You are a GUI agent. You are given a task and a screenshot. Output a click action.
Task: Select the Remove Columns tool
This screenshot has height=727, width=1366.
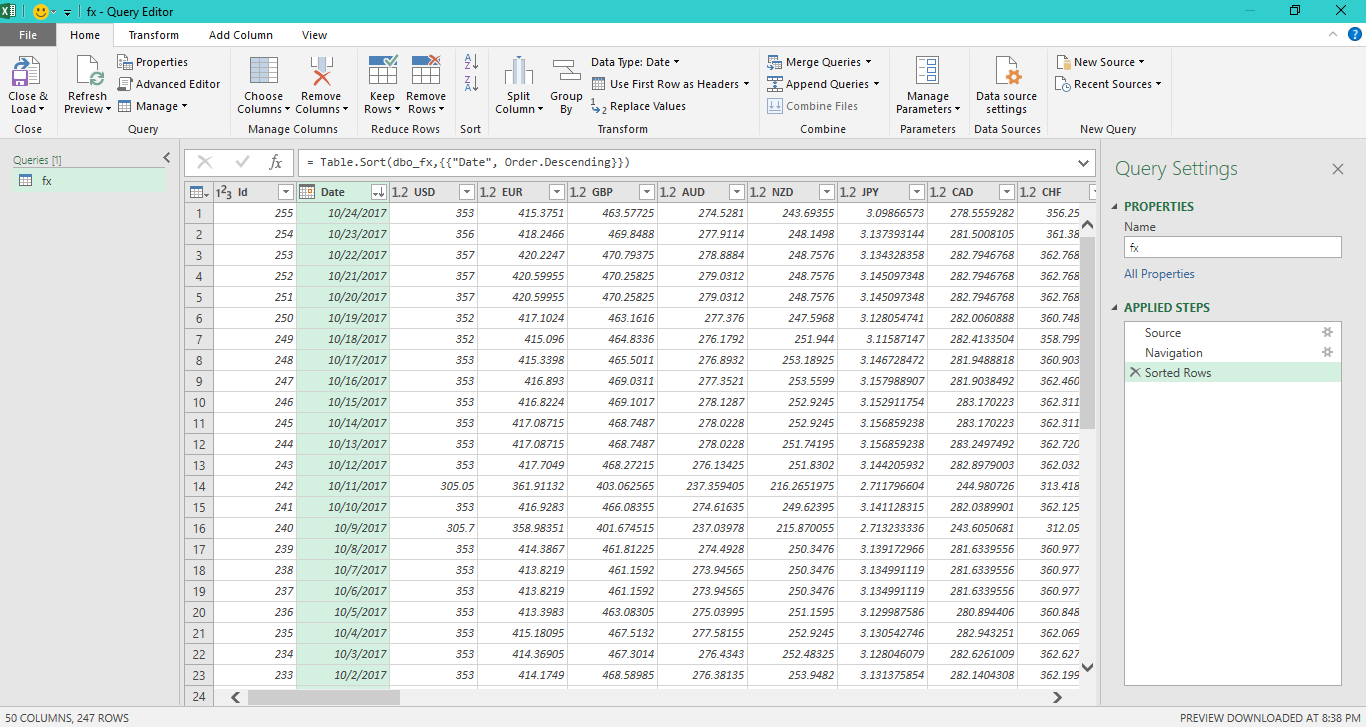pyautogui.click(x=321, y=85)
